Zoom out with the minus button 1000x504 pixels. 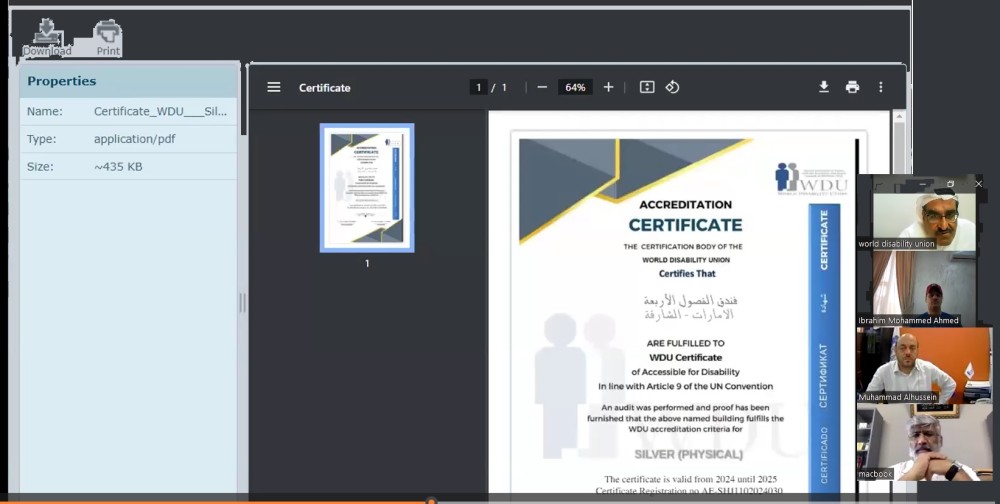pos(542,87)
